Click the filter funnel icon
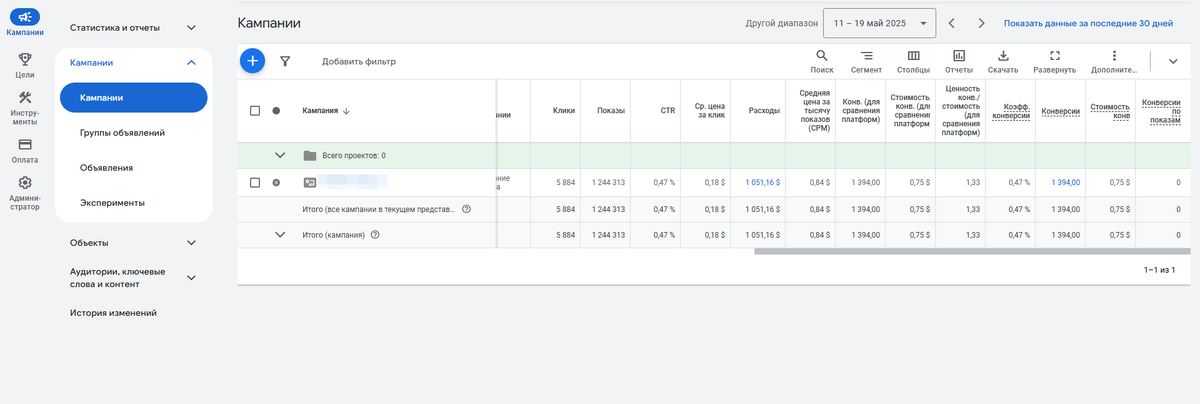This screenshot has width=1200, height=404. (x=285, y=61)
